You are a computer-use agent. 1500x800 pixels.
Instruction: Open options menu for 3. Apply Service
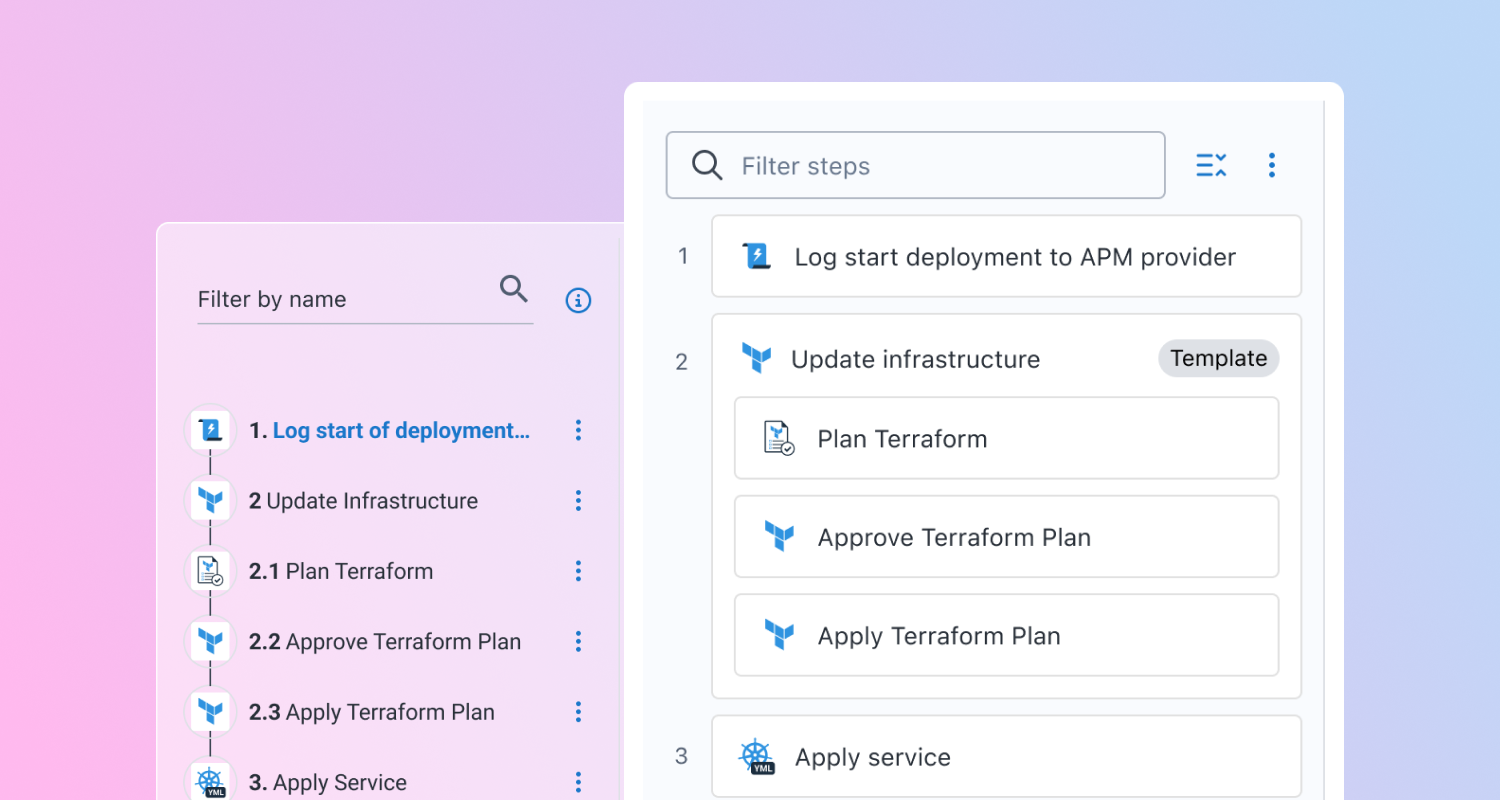(578, 782)
